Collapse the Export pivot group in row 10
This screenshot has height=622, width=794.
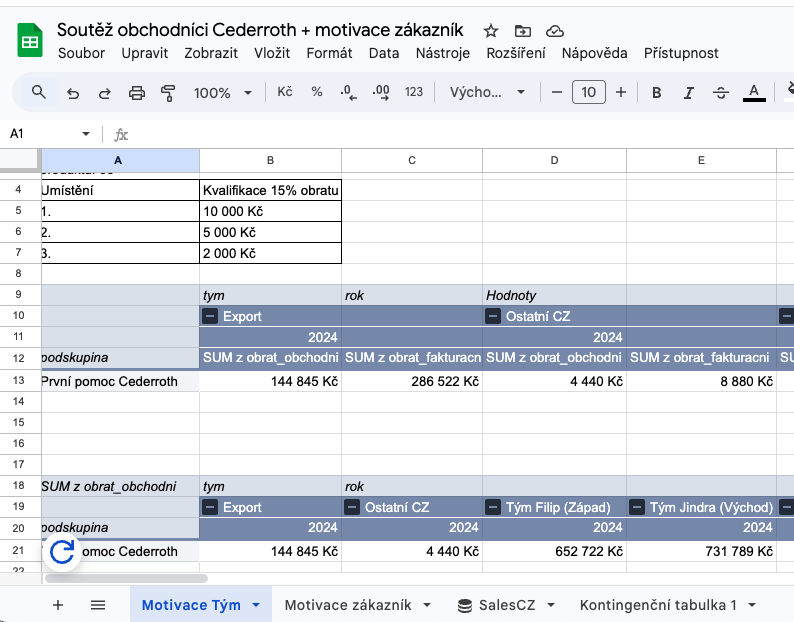(x=211, y=316)
